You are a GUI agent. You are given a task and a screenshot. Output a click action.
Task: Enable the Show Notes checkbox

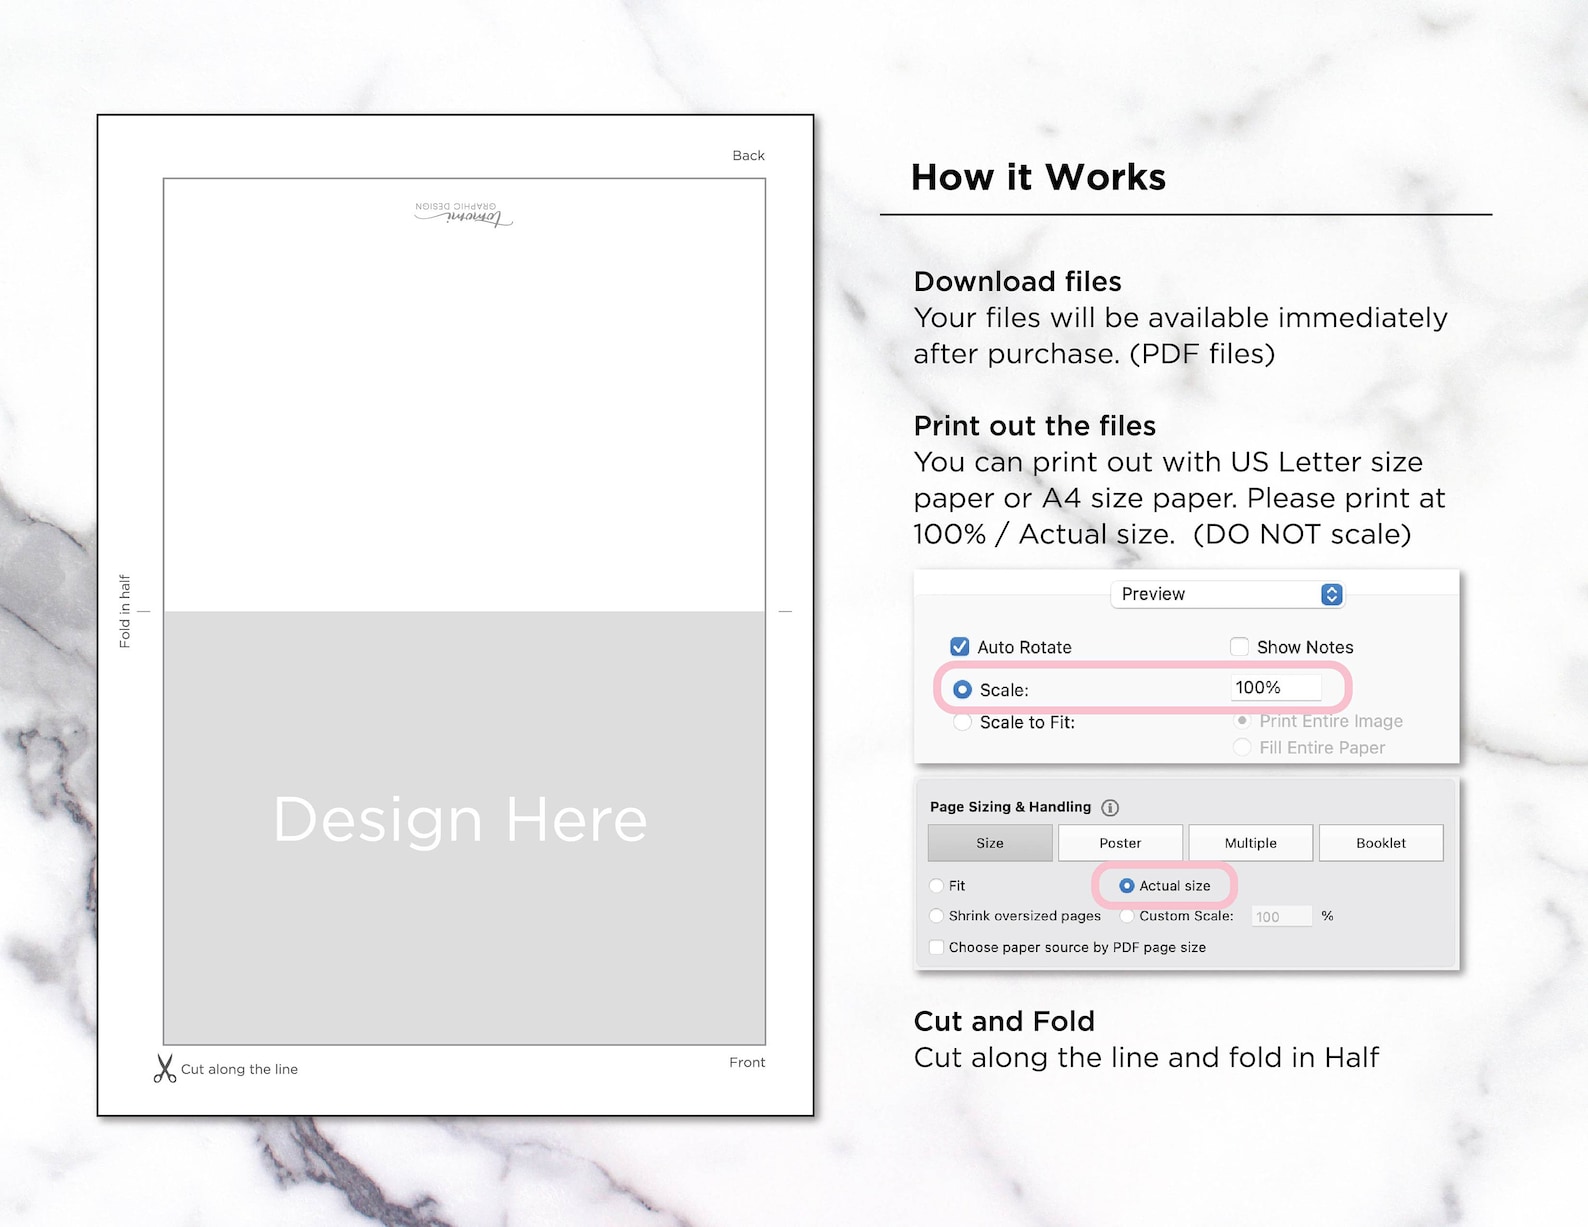tap(1239, 647)
